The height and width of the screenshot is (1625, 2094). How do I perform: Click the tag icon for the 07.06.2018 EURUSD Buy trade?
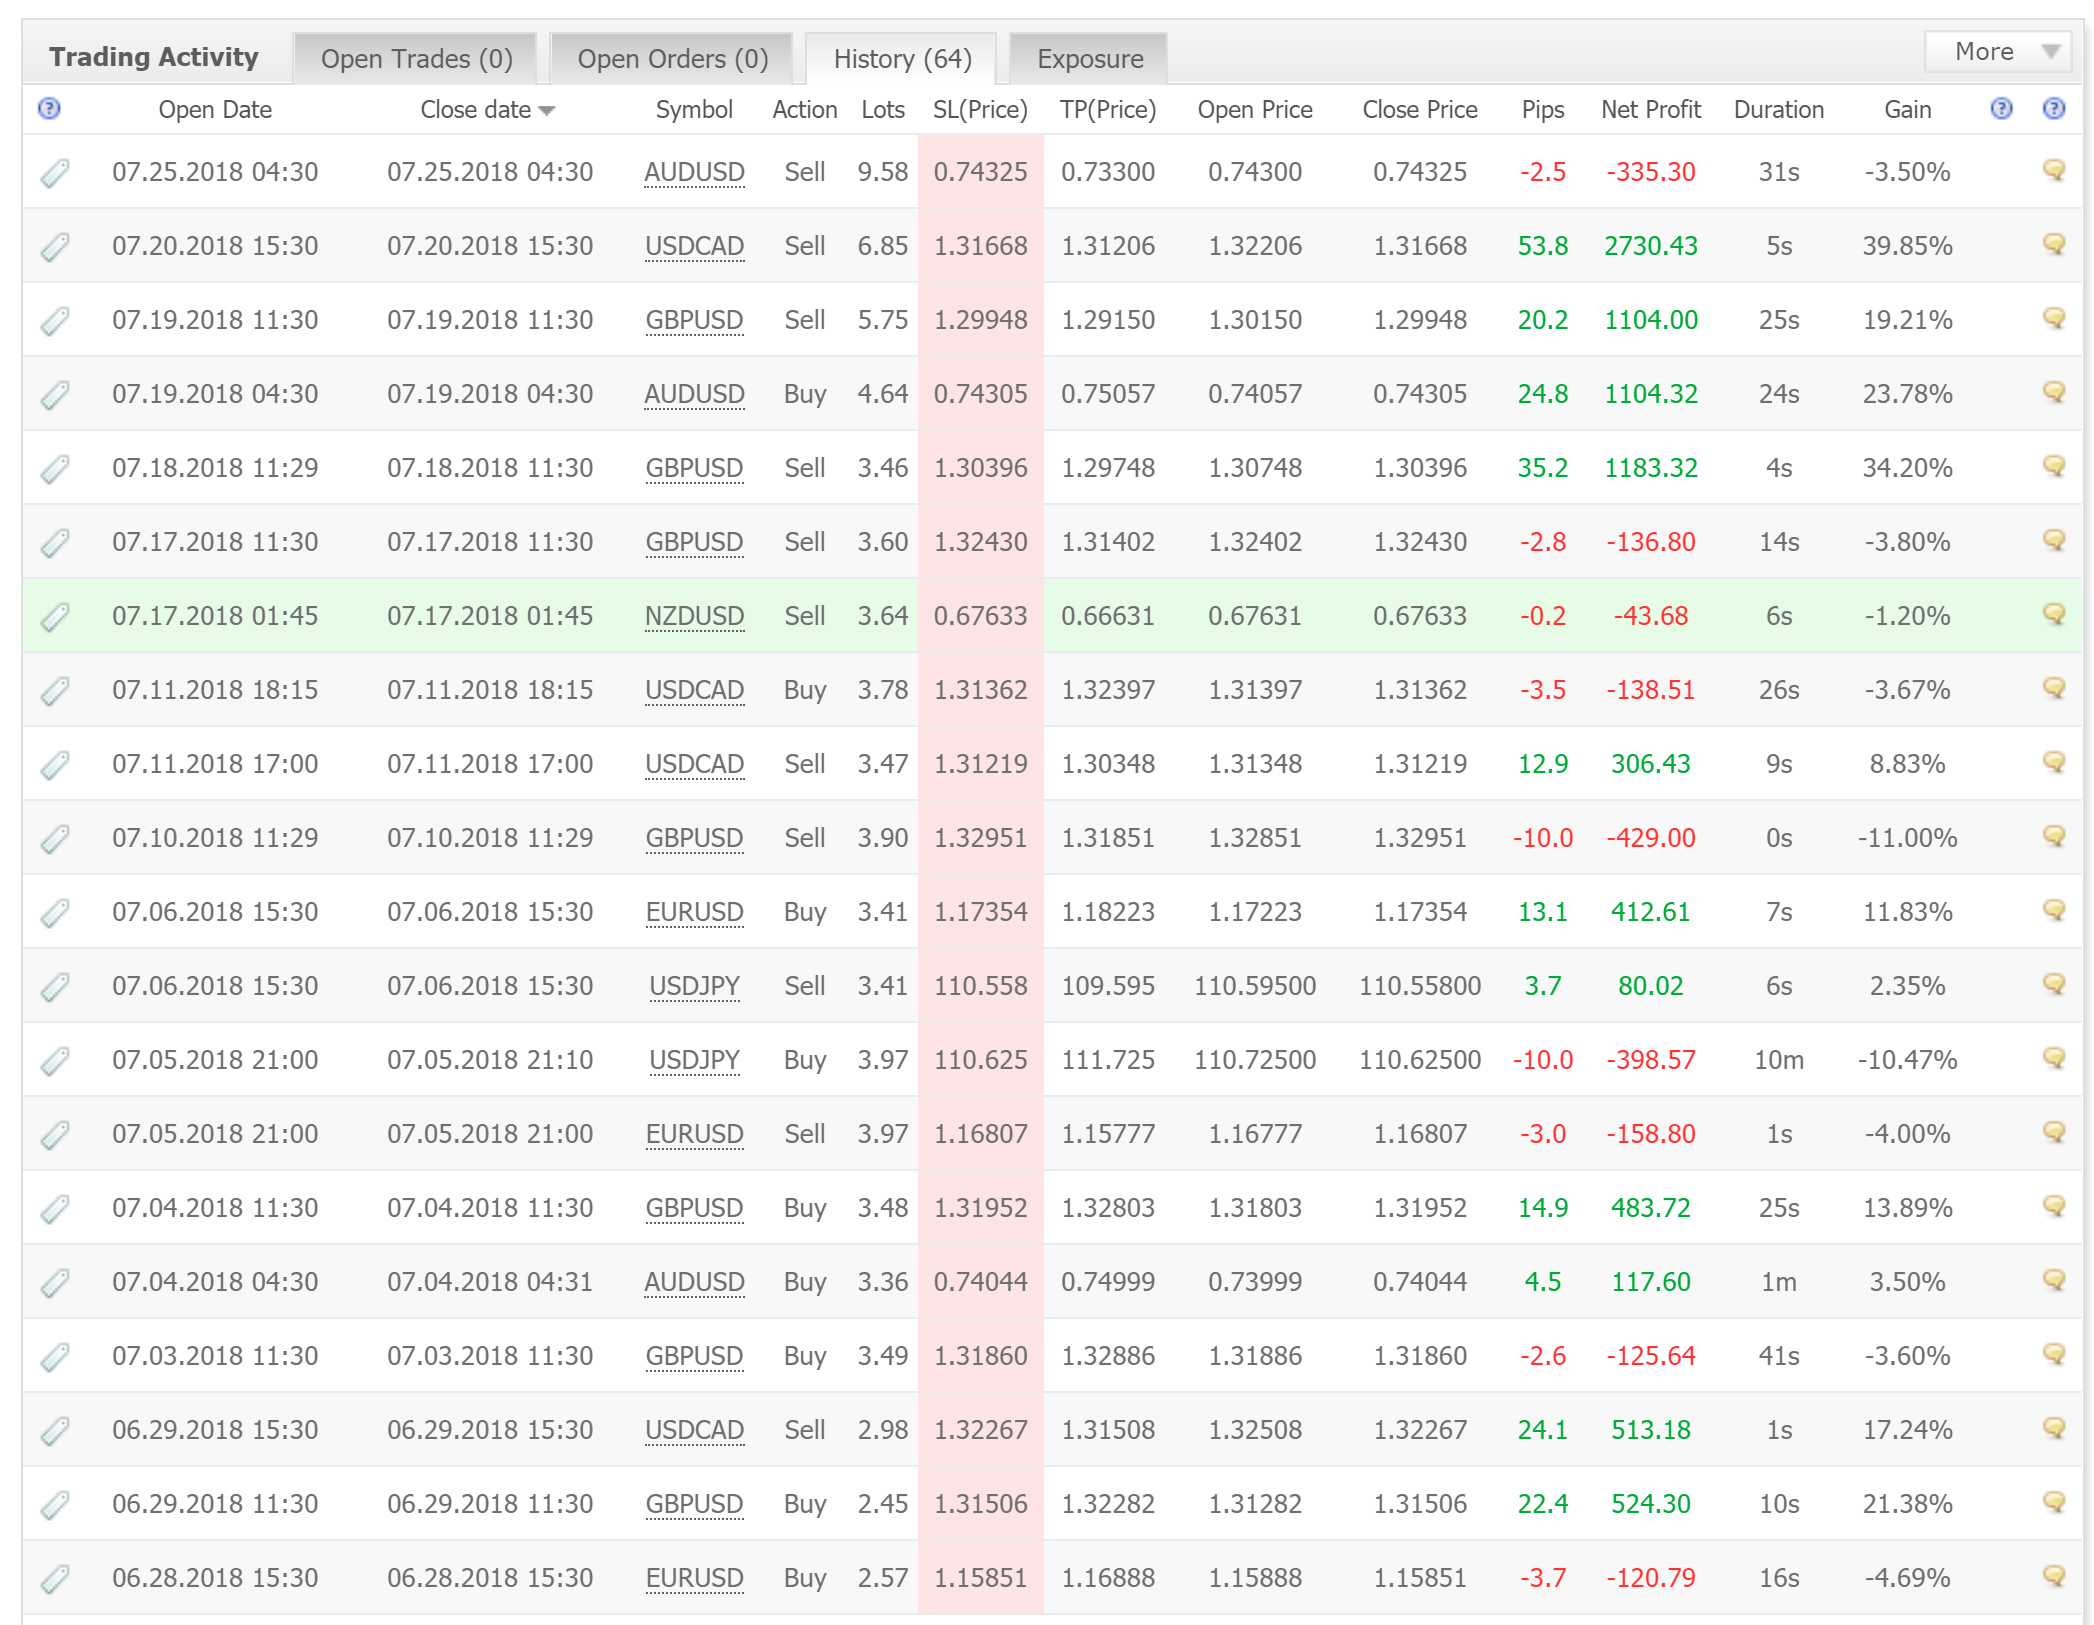(x=55, y=913)
